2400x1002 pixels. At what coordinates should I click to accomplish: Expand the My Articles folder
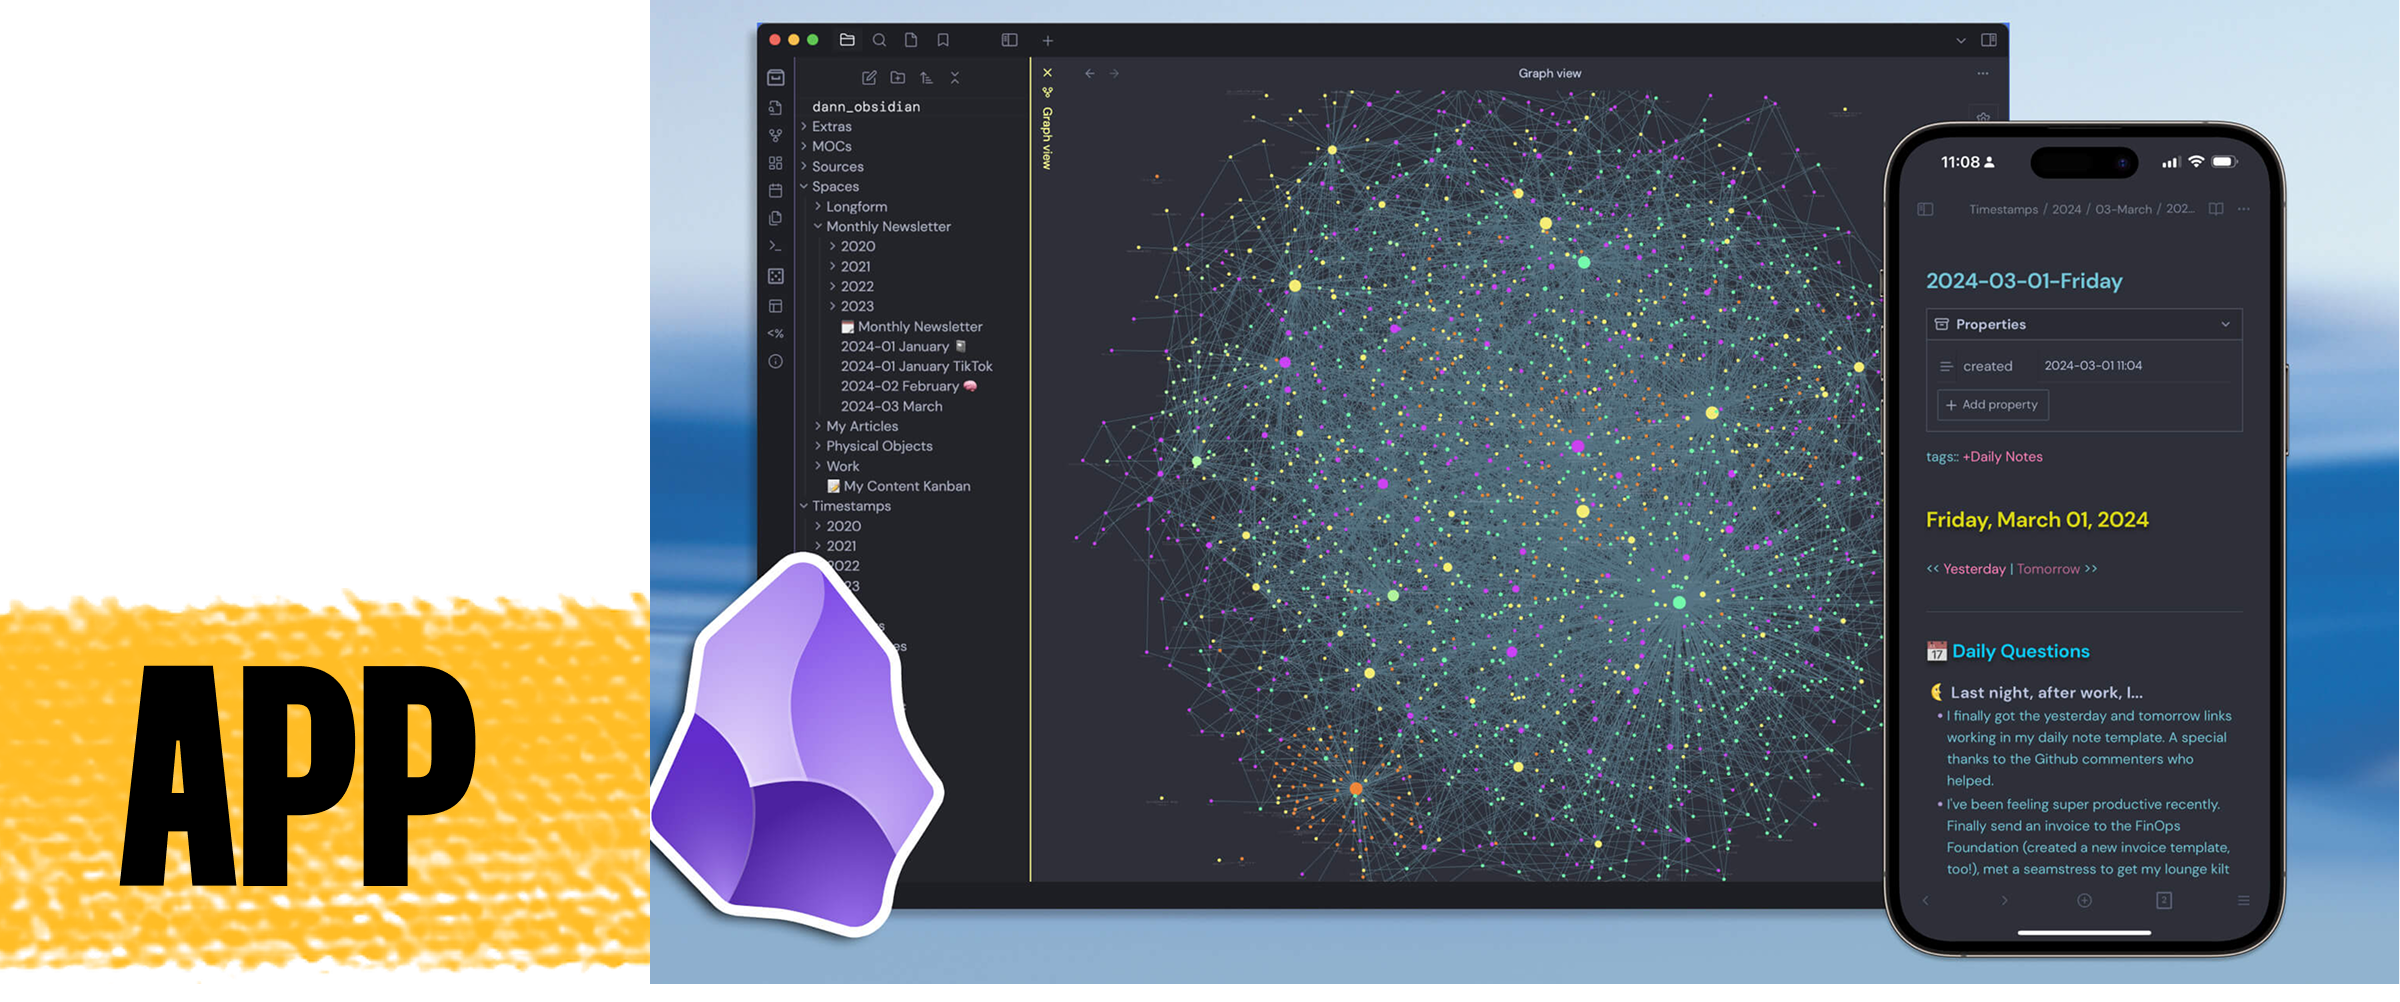pos(862,427)
